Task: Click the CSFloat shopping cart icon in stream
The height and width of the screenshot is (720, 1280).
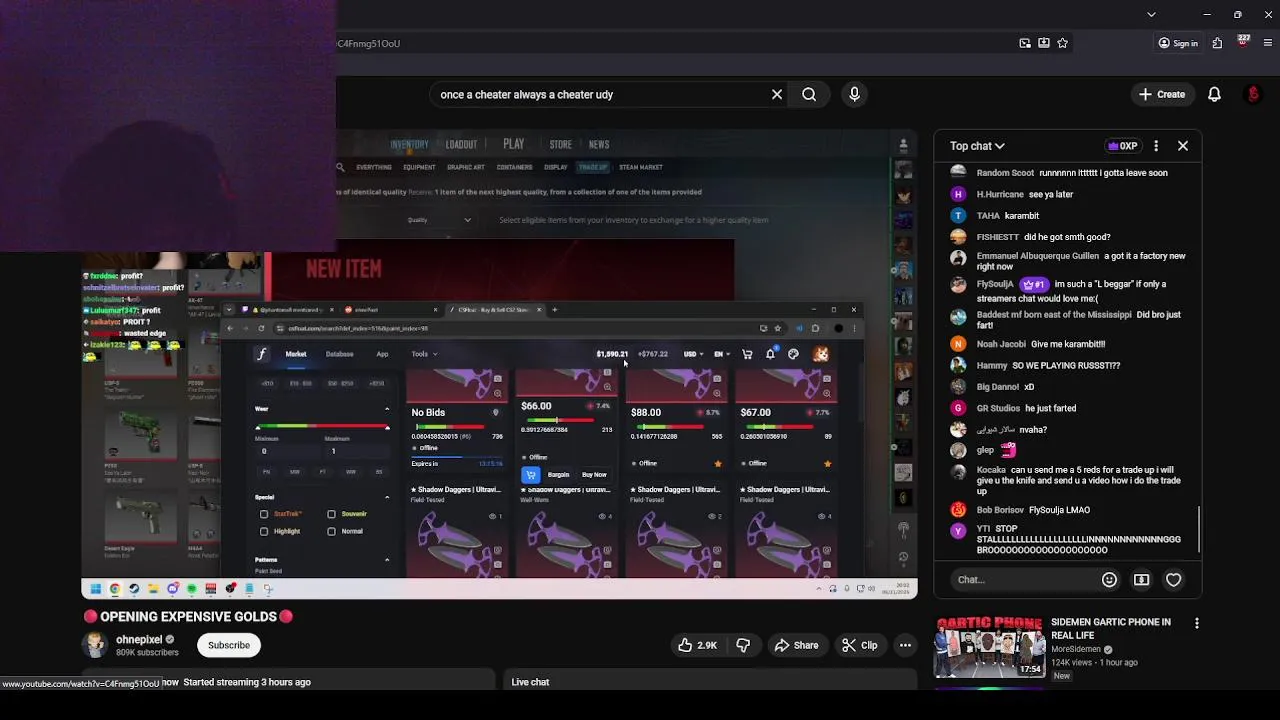Action: [747, 354]
